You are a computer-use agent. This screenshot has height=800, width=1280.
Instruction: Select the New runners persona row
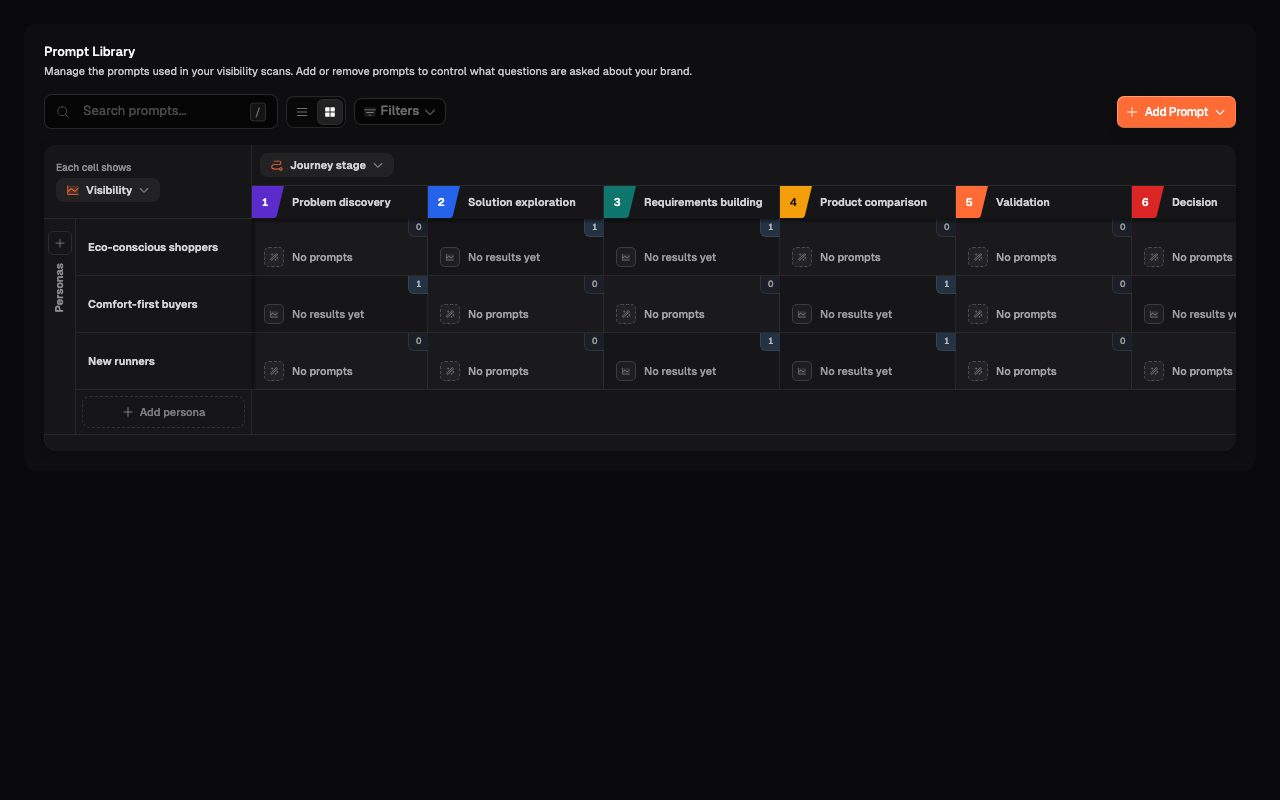pyautogui.click(x=164, y=361)
